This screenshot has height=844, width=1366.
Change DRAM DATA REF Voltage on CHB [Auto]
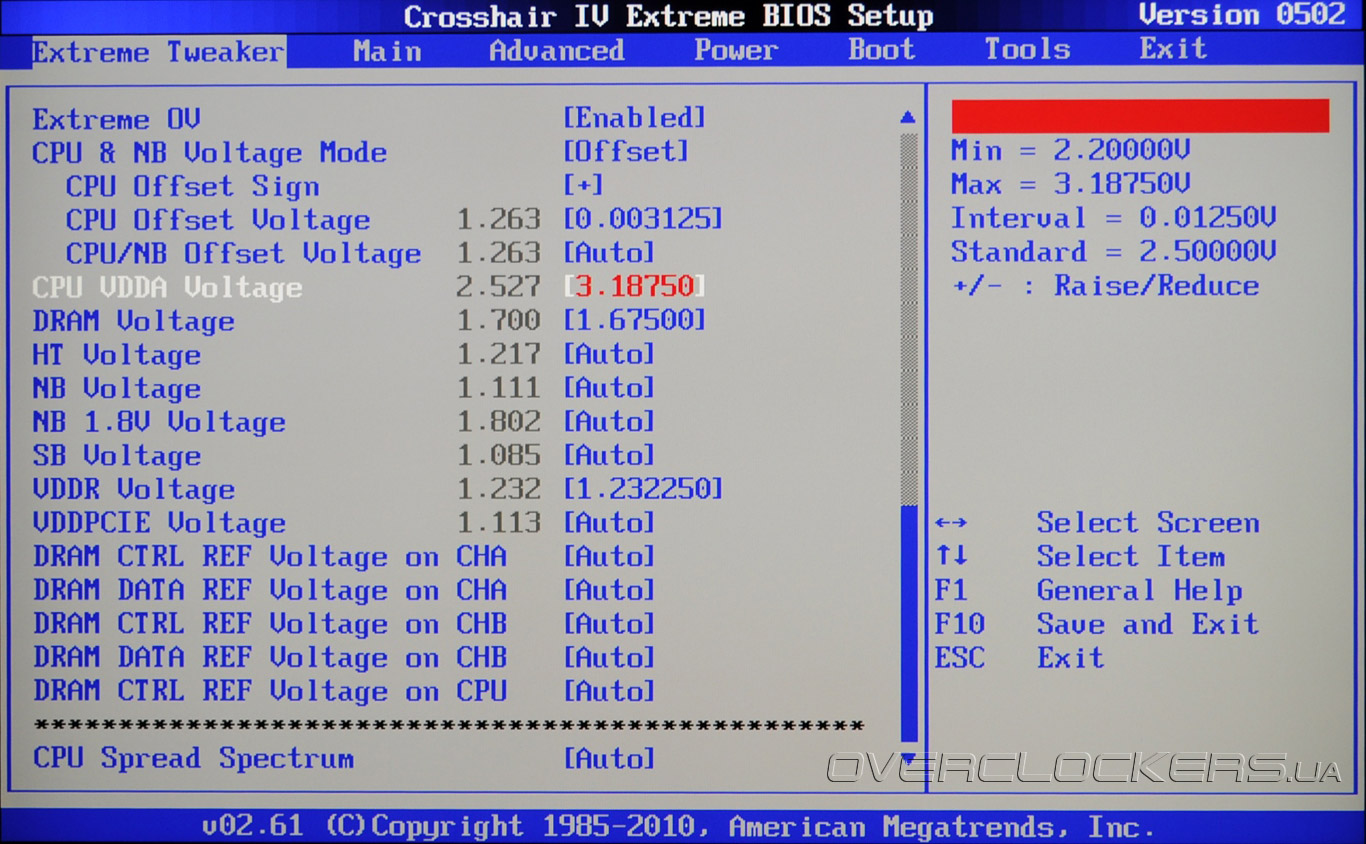click(x=609, y=658)
